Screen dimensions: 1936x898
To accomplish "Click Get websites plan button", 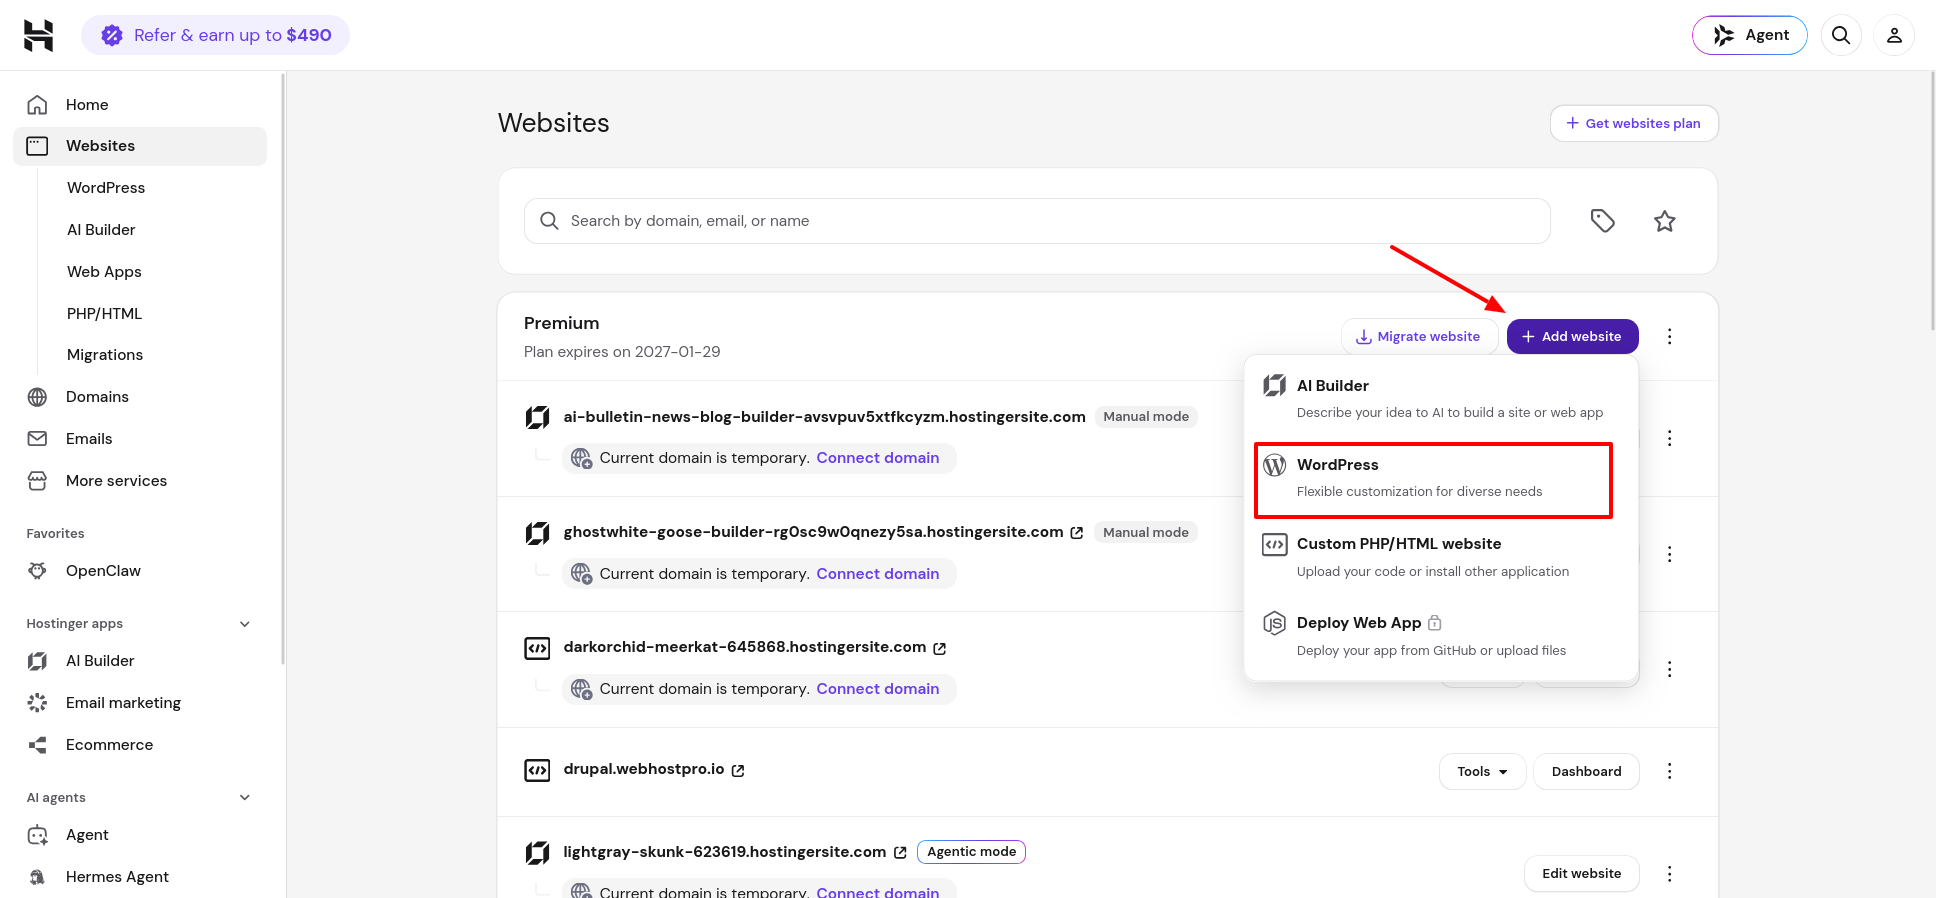I will coord(1634,123).
